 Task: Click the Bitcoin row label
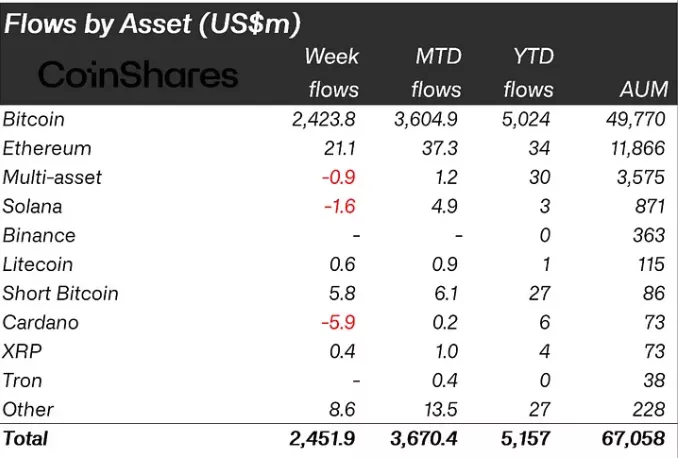[x=33, y=119]
